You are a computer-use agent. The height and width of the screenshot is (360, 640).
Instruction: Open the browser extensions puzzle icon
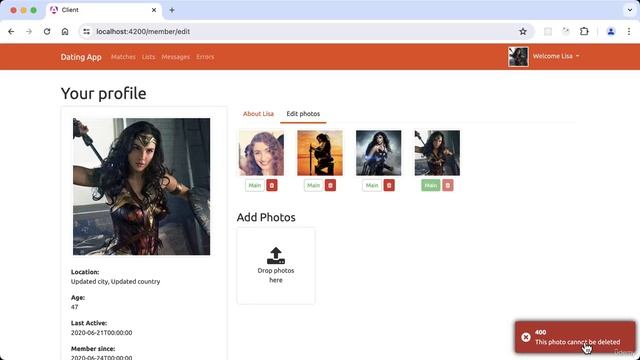click(584, 31)
